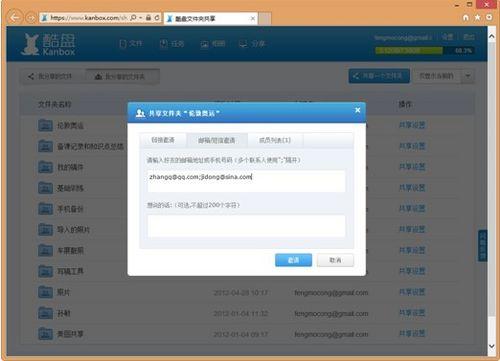Click the 文件夹名称 column header

click(x=55, y=104)
